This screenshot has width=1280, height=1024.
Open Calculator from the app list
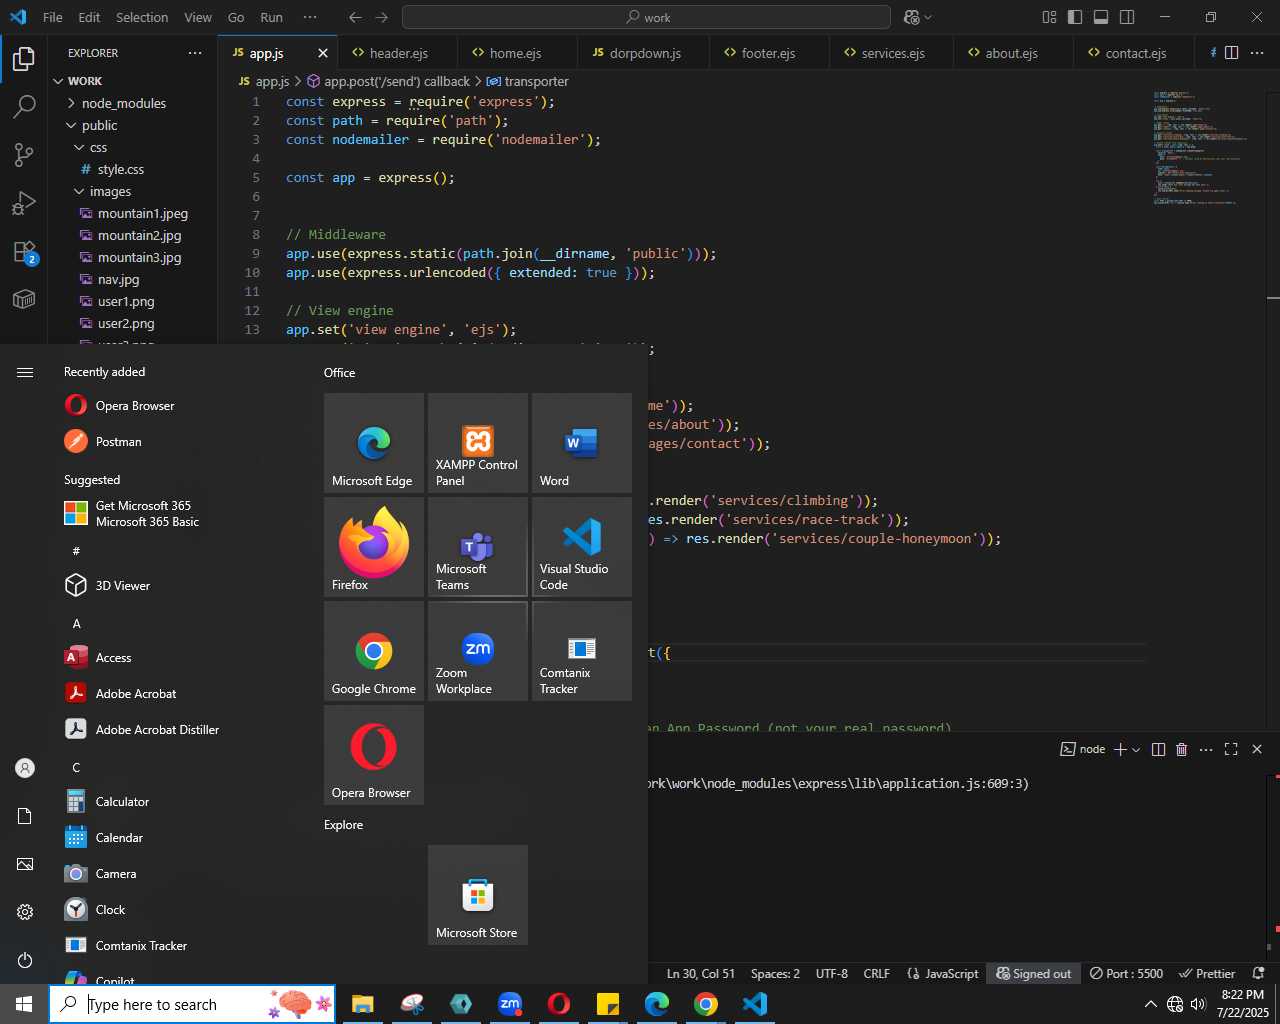[x=180, y=801]
